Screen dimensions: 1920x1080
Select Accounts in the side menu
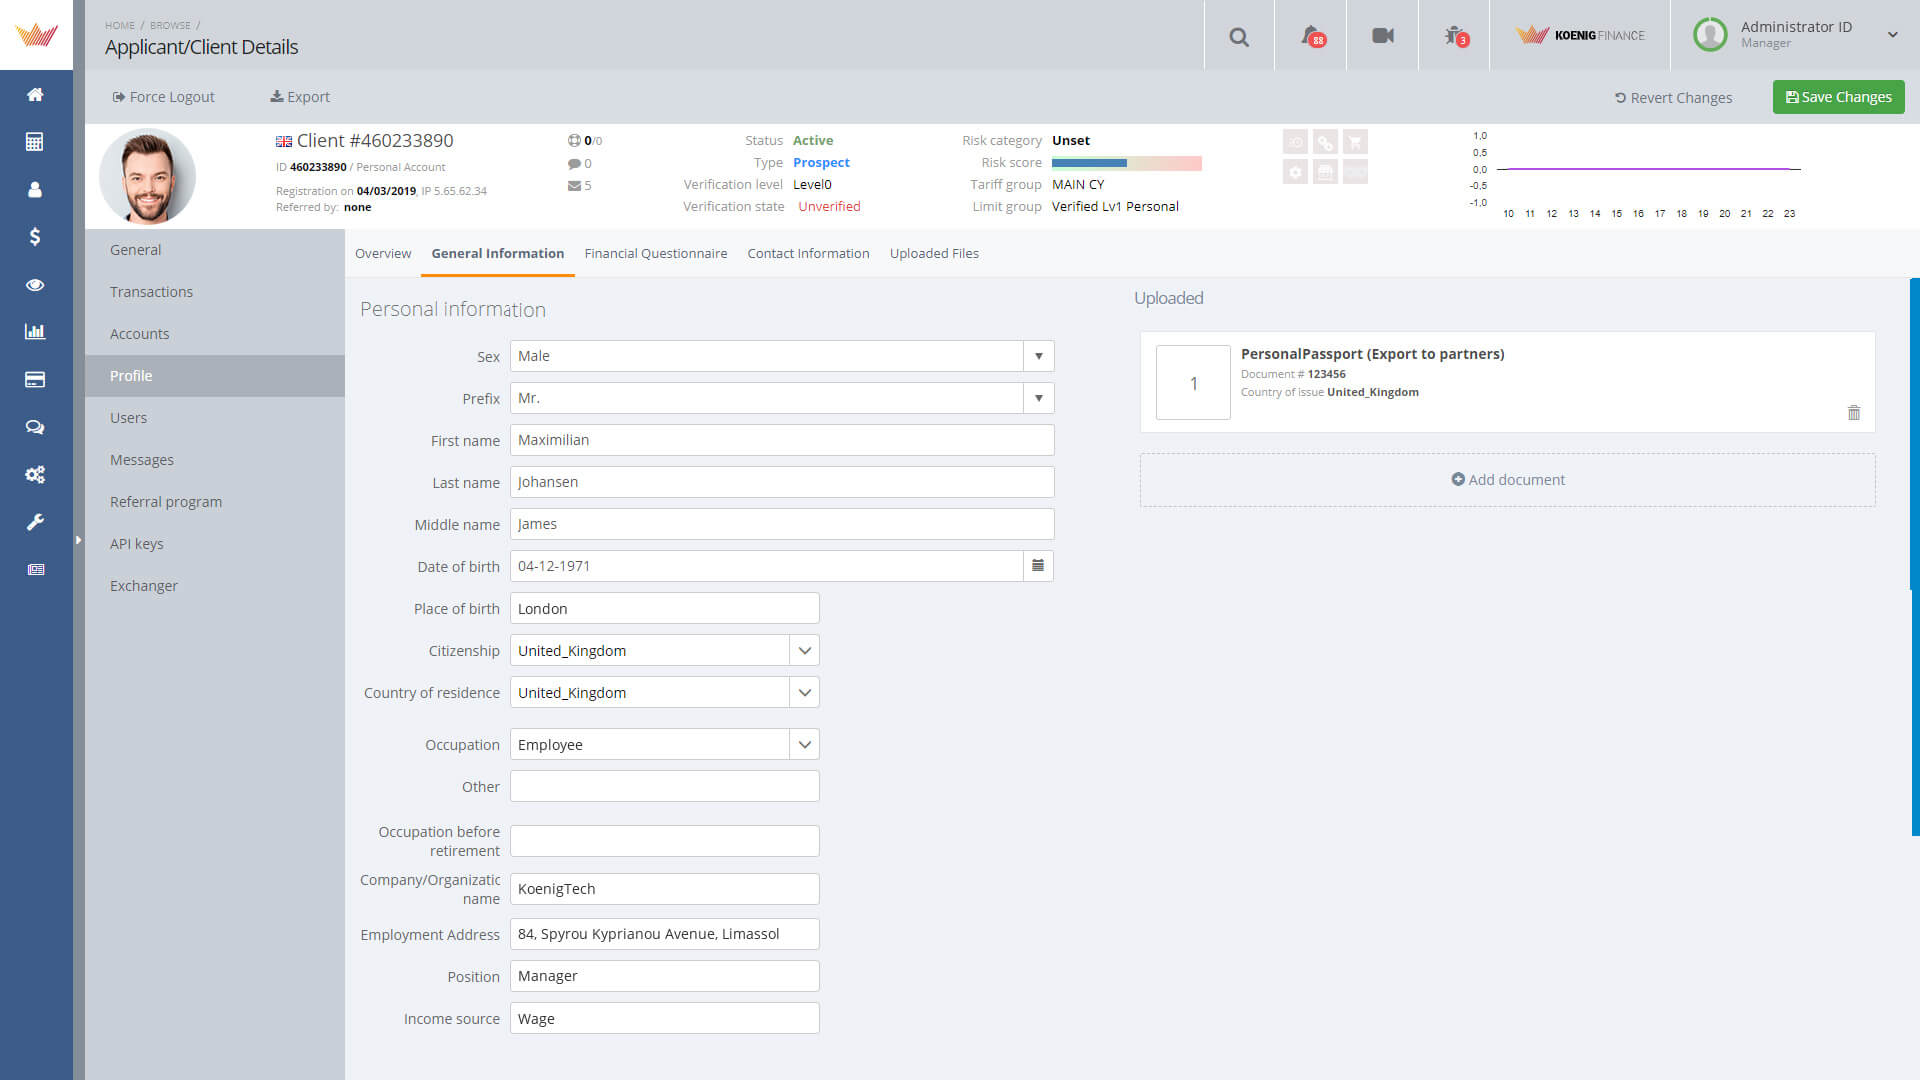pos(215,334)
